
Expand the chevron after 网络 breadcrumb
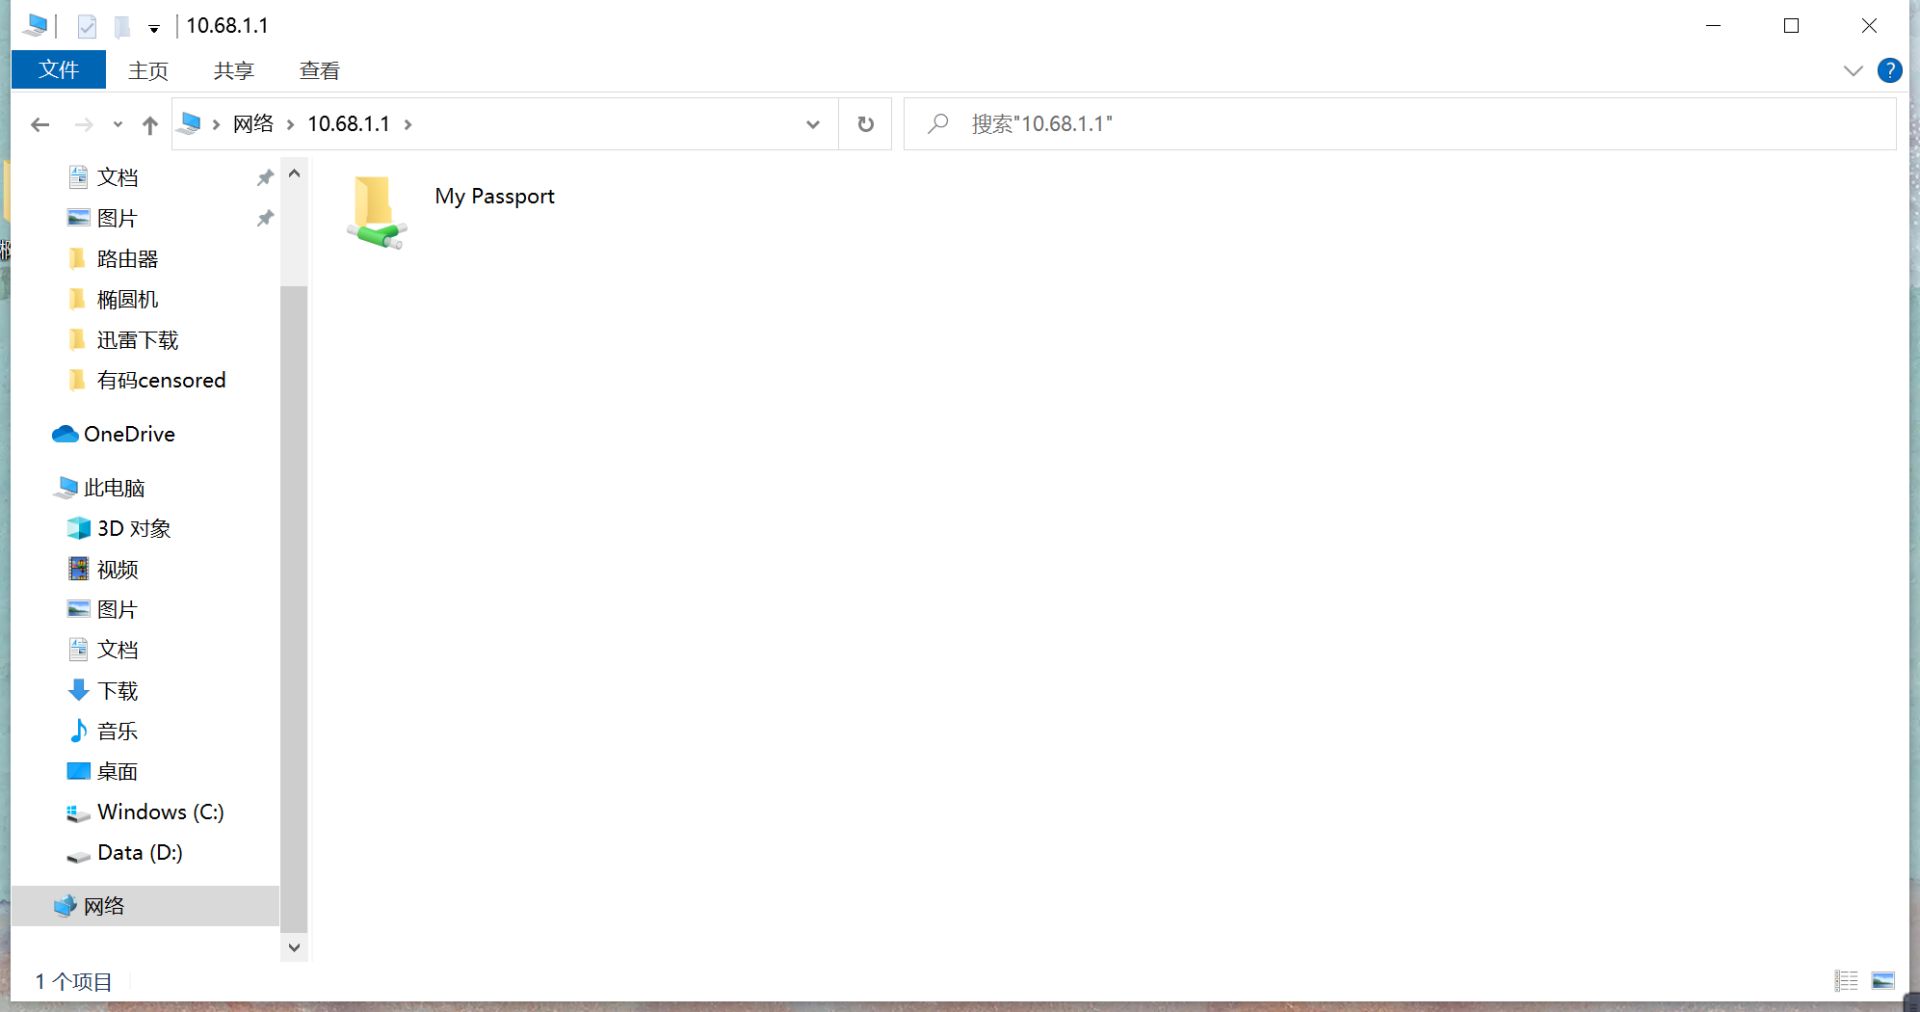click(290, 124)
